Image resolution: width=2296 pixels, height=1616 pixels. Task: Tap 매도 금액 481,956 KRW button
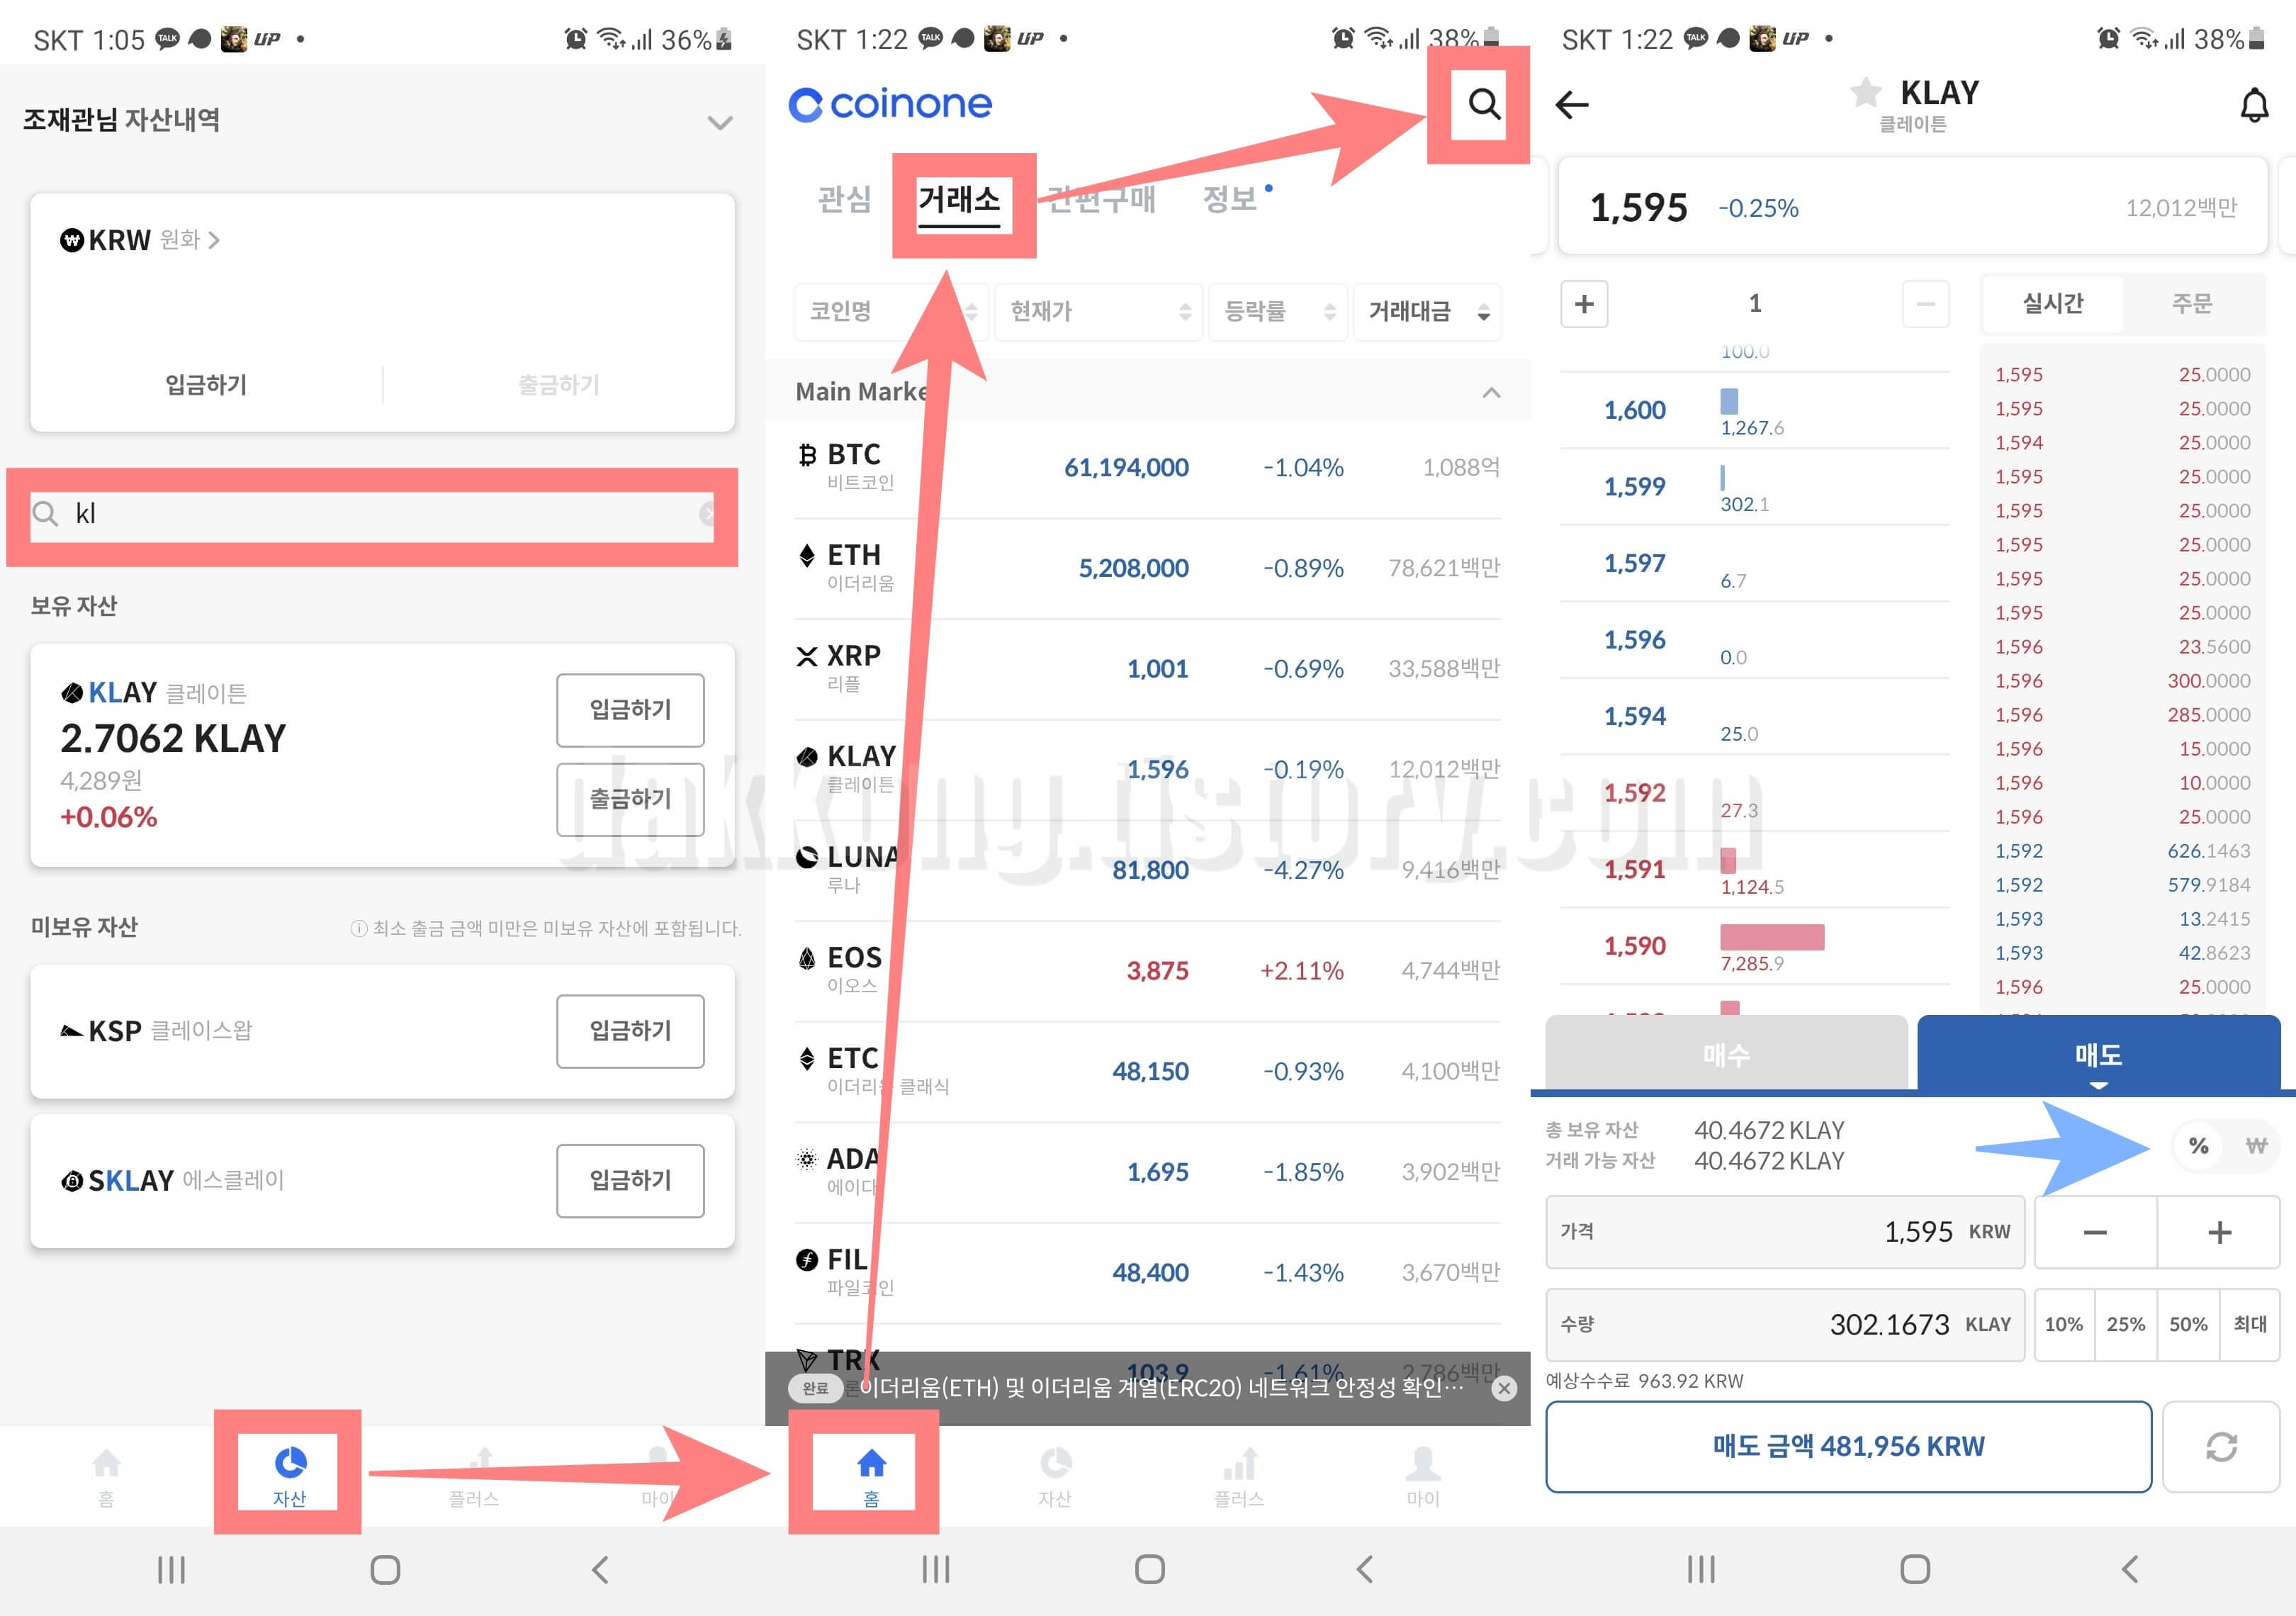pos(1848,1446)
